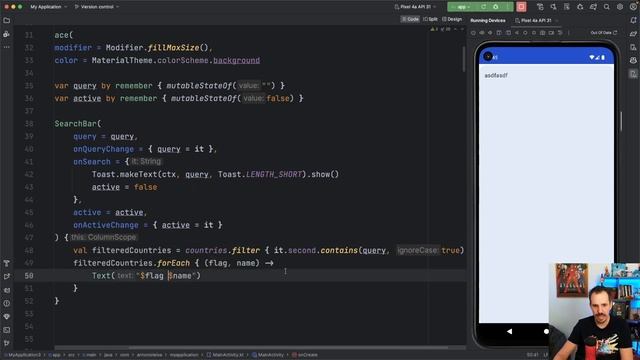
Task: Open the Build hammer tool window
Action: [7, 263]
